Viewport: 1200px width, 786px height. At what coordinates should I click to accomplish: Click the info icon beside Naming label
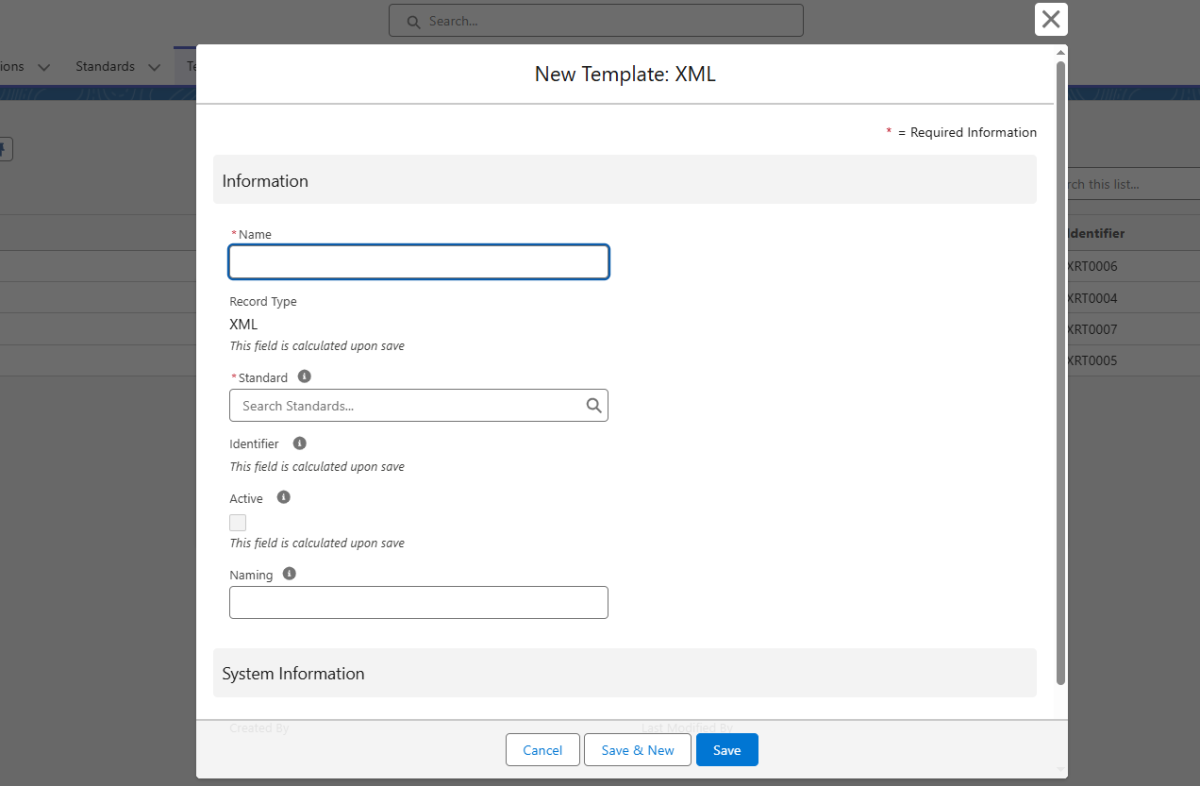(x=290, y=574)
